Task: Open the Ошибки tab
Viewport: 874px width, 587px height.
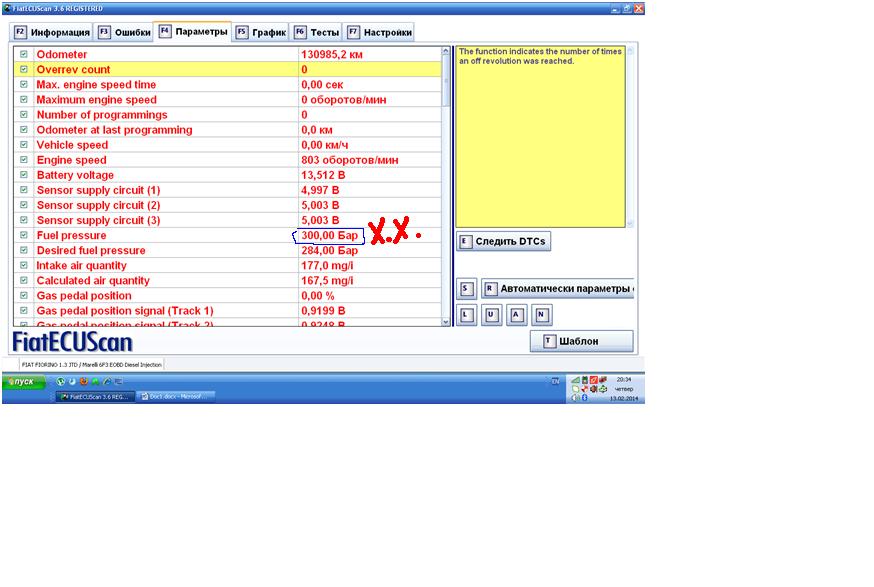Action: click(125, 32)
